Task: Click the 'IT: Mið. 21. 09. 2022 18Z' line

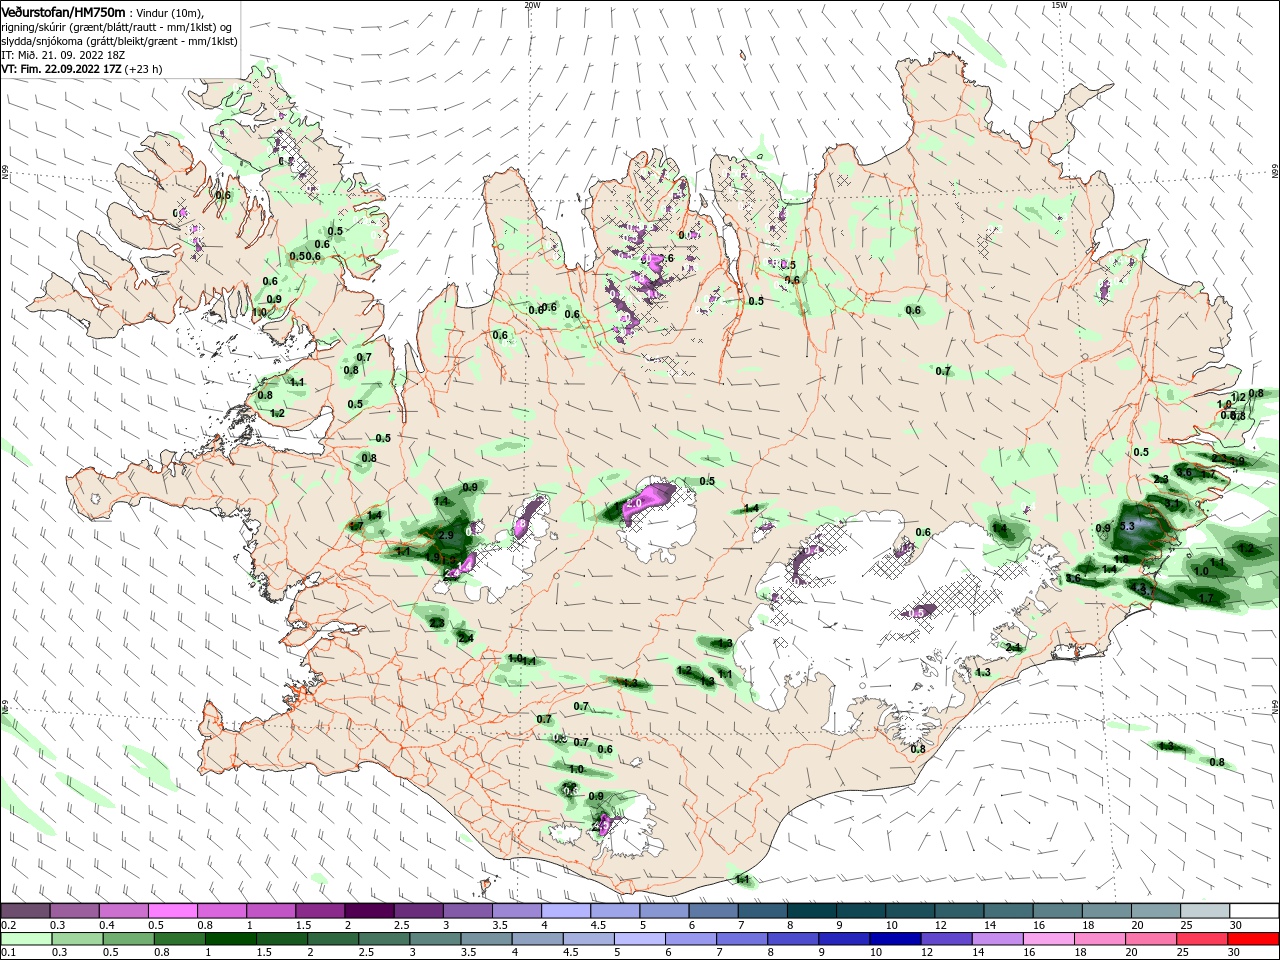Action: [64, 54]
